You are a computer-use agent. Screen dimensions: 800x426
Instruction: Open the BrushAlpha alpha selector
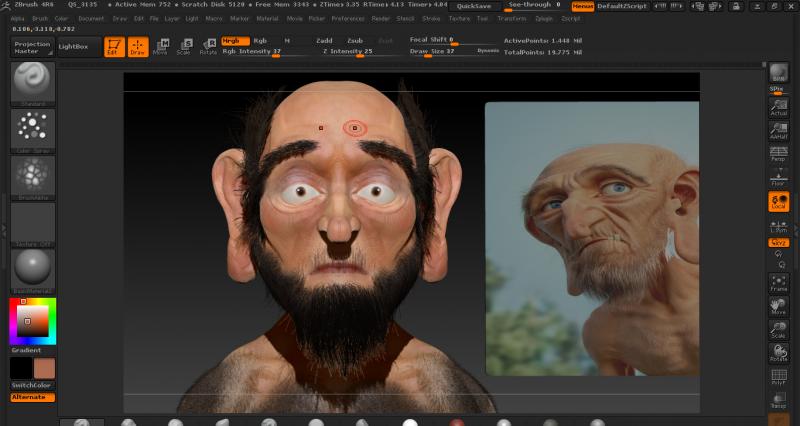(x=33, y=178)
